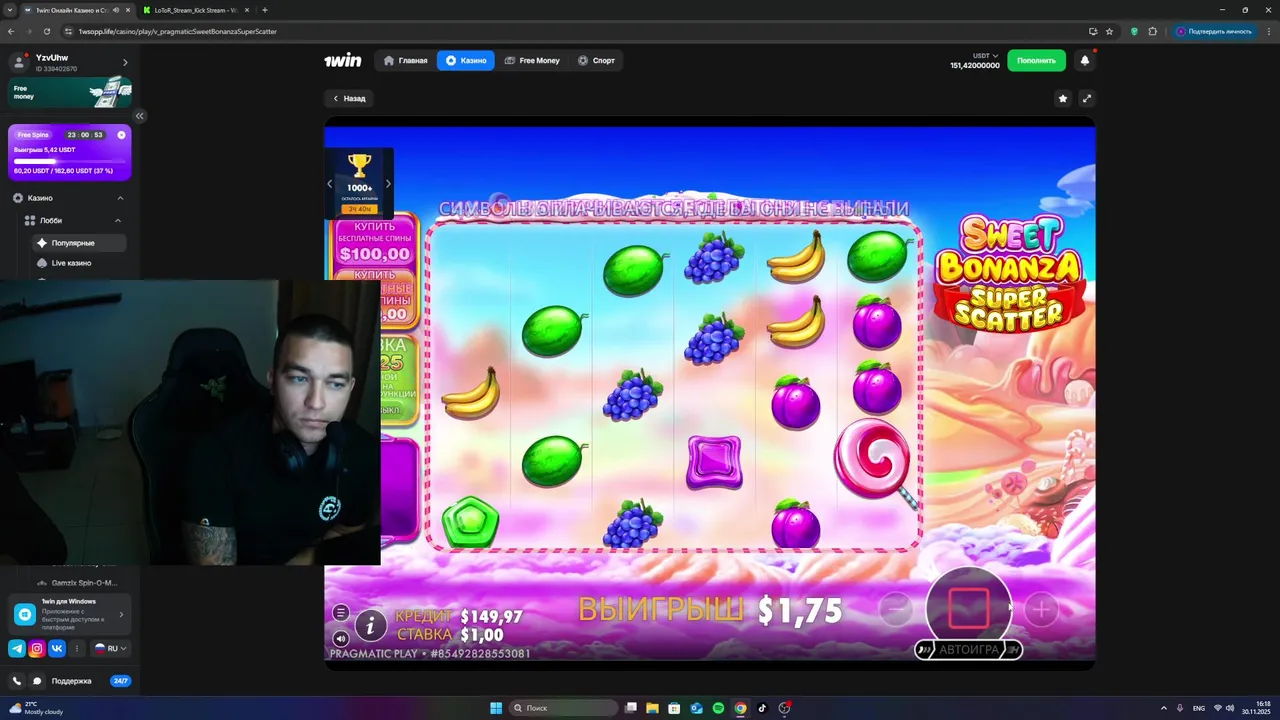
Task: Open the Instagram social link
Action: pyautogui.click(x=37, y=648)
